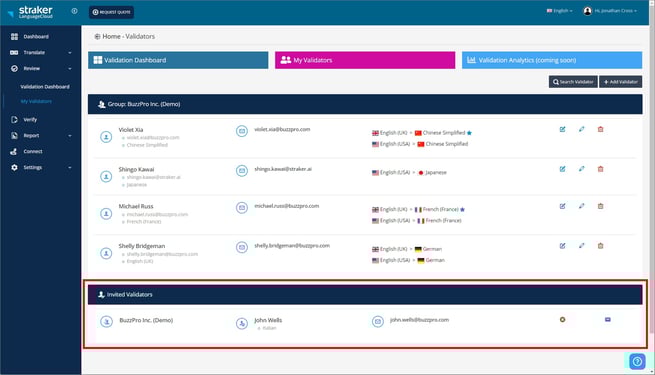Click the Request Quote button
This screenshot has width=655, height=375.
(111, 12)
